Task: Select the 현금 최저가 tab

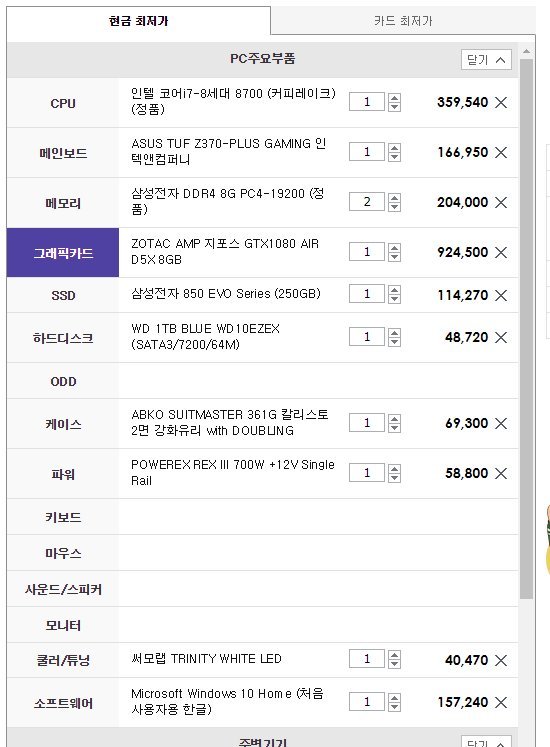Action: (139, 21)
